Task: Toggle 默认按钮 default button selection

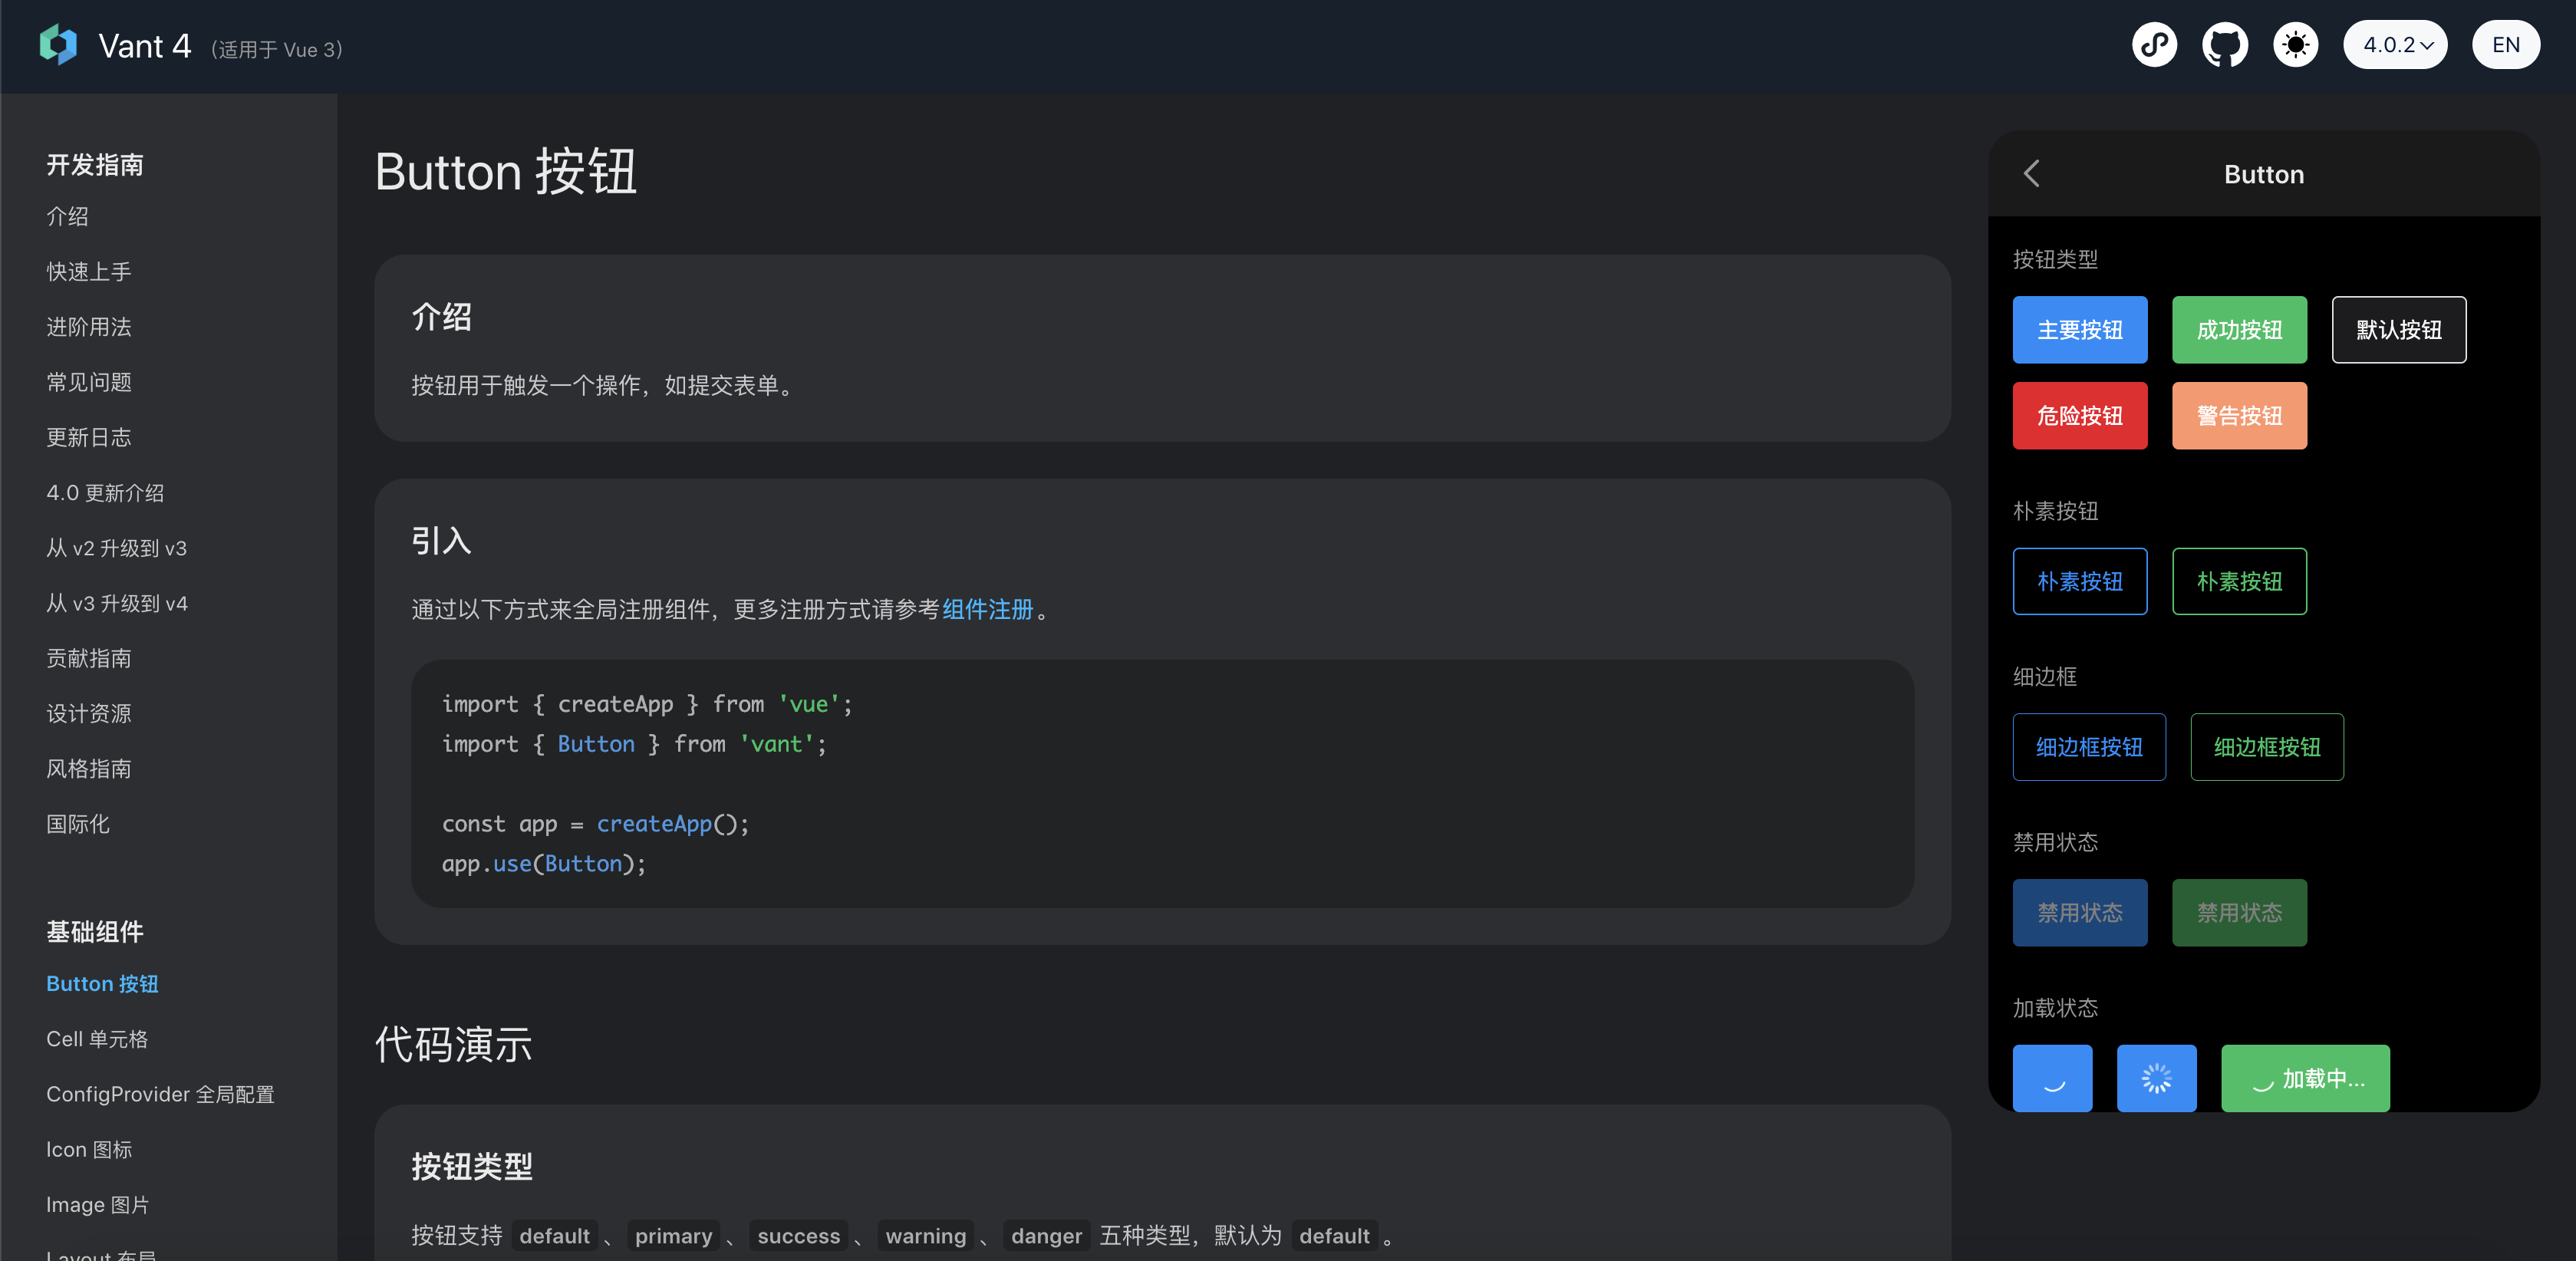Action: pyautogui.click(x=2400, y=330)
